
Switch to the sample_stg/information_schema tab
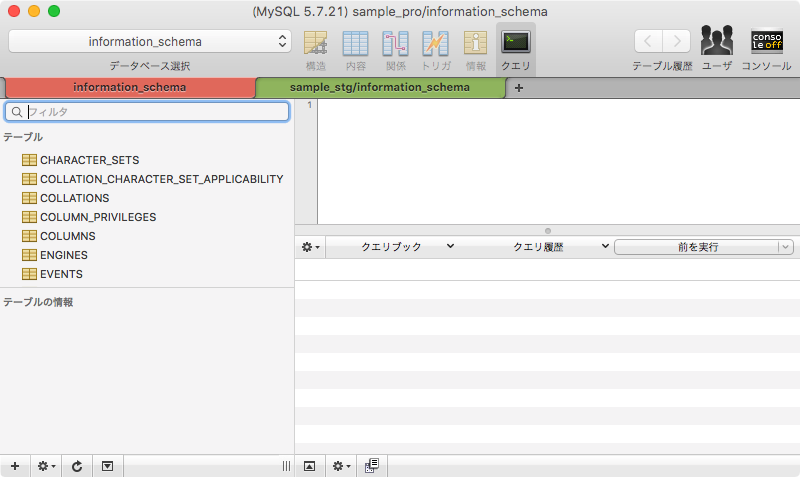380,87
